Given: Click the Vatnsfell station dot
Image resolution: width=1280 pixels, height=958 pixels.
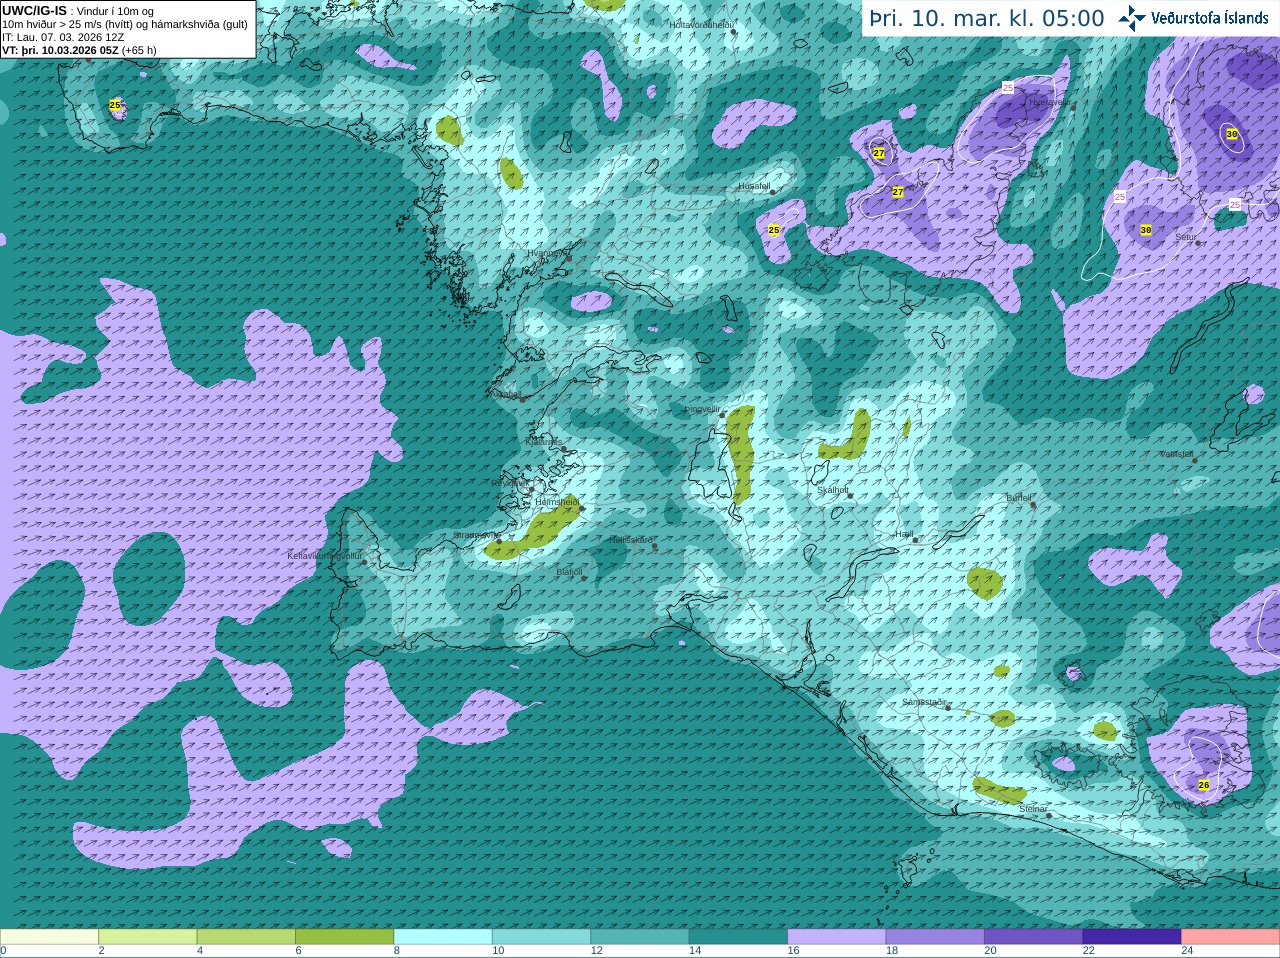Looking at the screenshot, I should click(1193, 460).
